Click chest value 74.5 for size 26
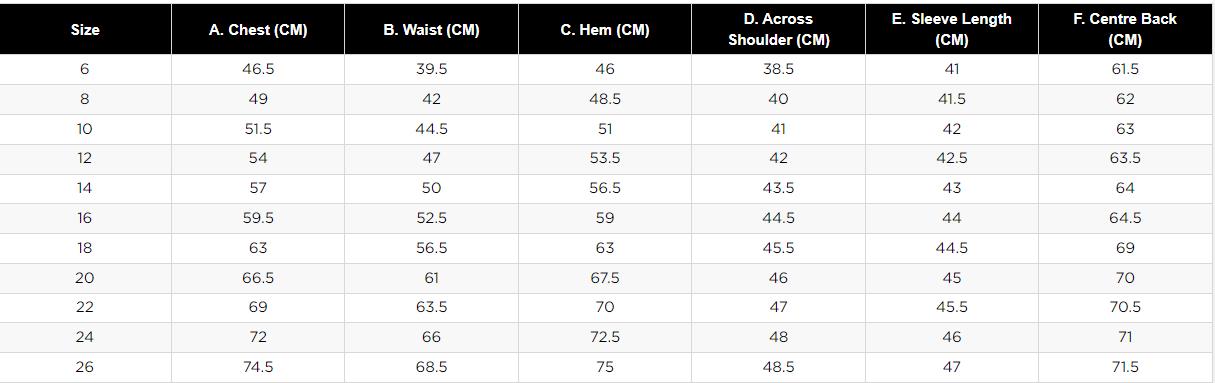Image resolution: width=1215 pixels, height=383 pixels. point(258,367)
